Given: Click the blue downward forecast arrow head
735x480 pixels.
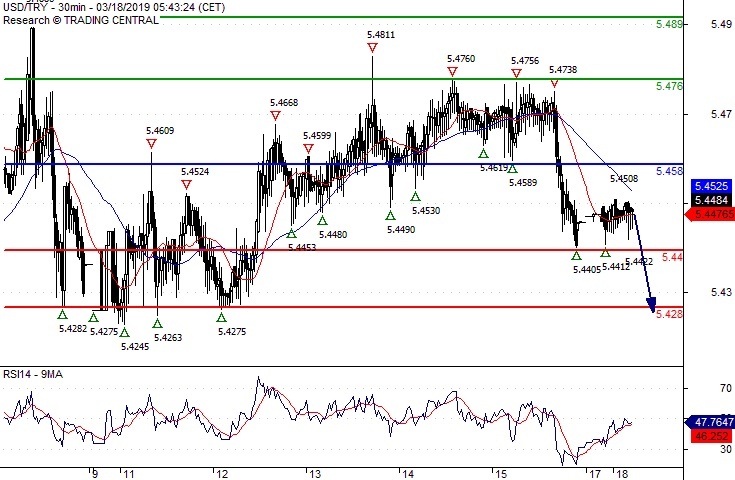Looking at the screenshot, I should [x=652, y=305].
